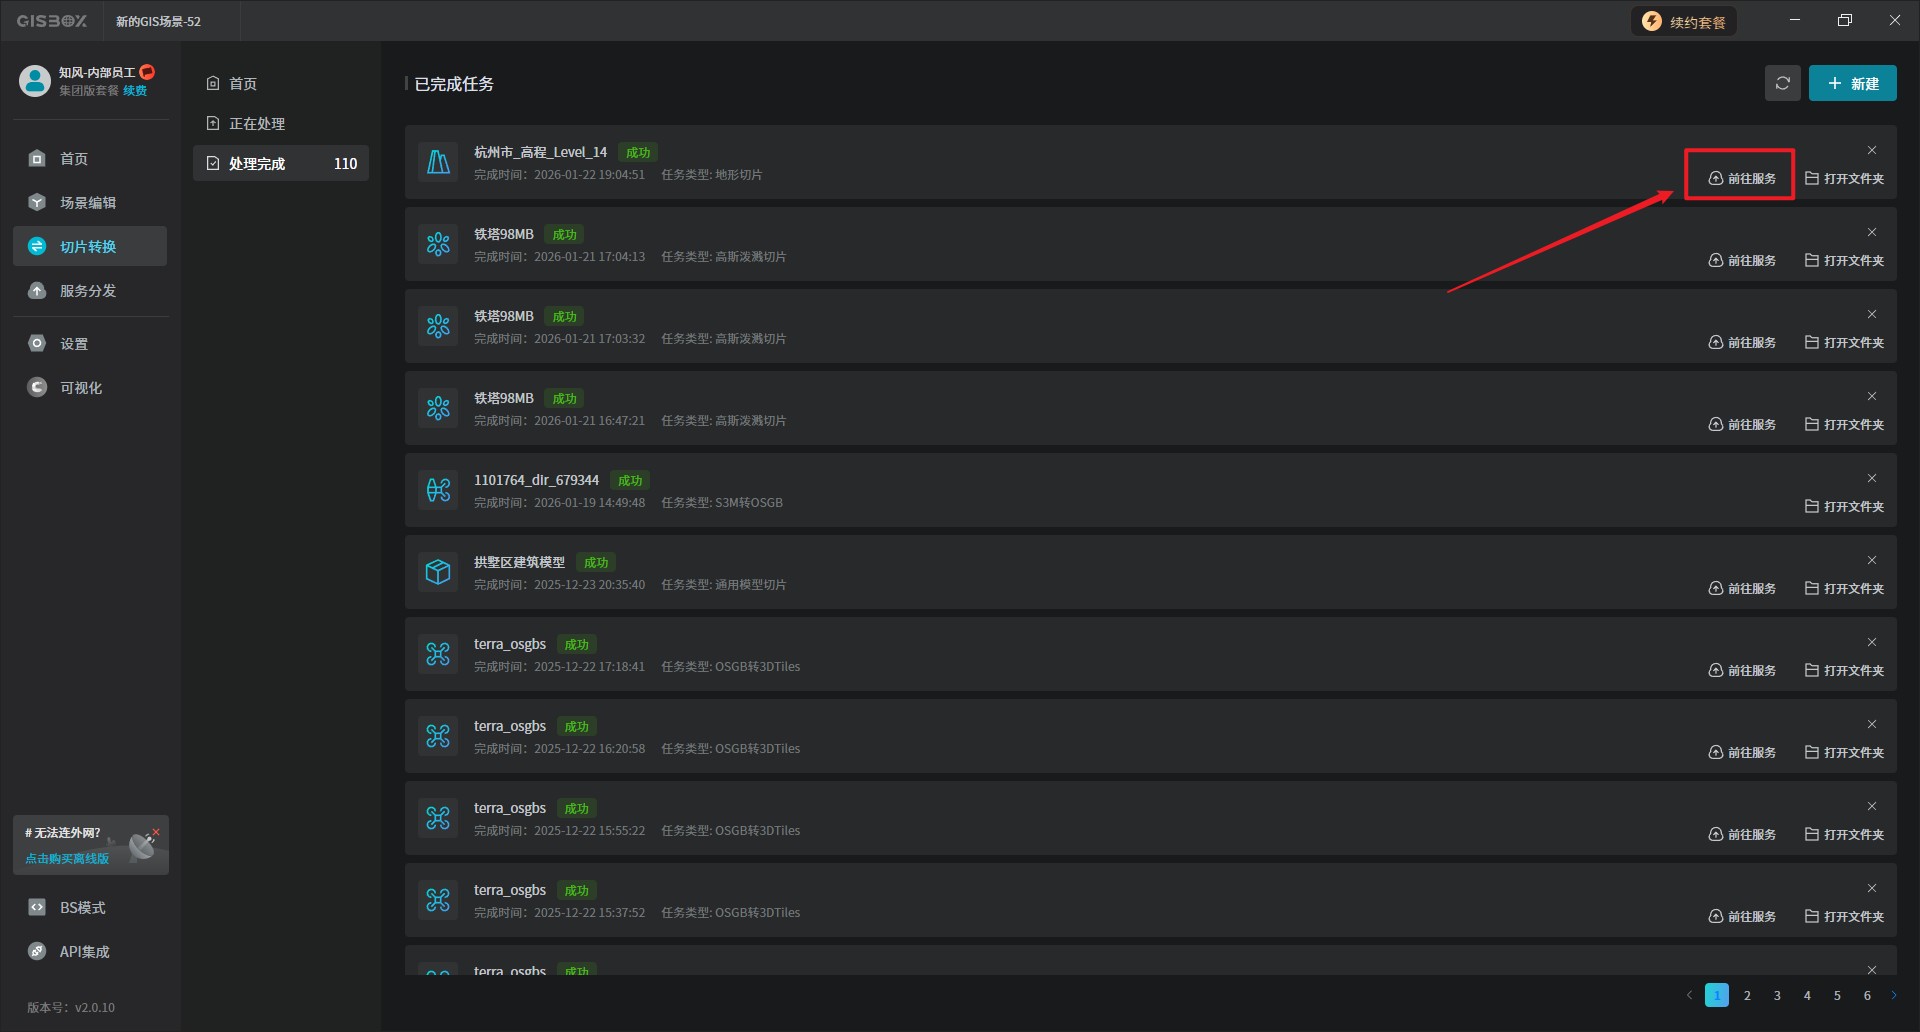Click the cube icon of 拱墅区建筑模型
This screenshot has width=1920, height=1032.
click(438, 572)
